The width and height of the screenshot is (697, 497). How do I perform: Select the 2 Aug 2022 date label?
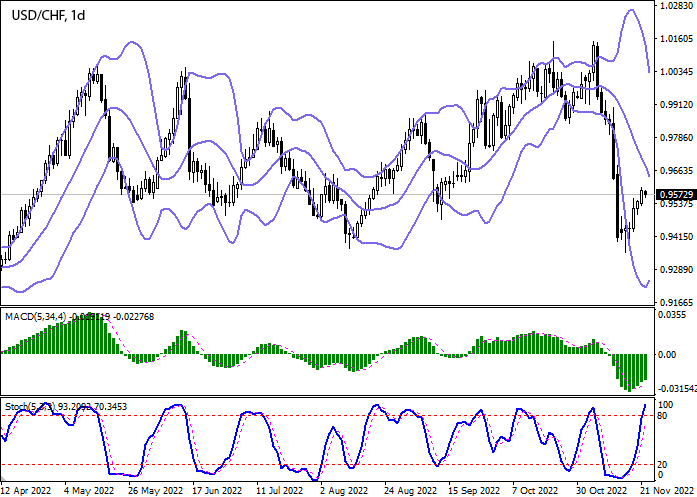point(345,491)
